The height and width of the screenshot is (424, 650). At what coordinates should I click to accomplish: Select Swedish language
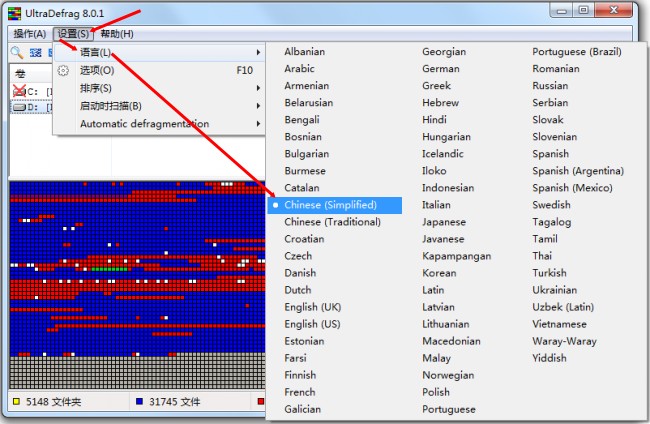pyautogui.click(x=551, y=205)
